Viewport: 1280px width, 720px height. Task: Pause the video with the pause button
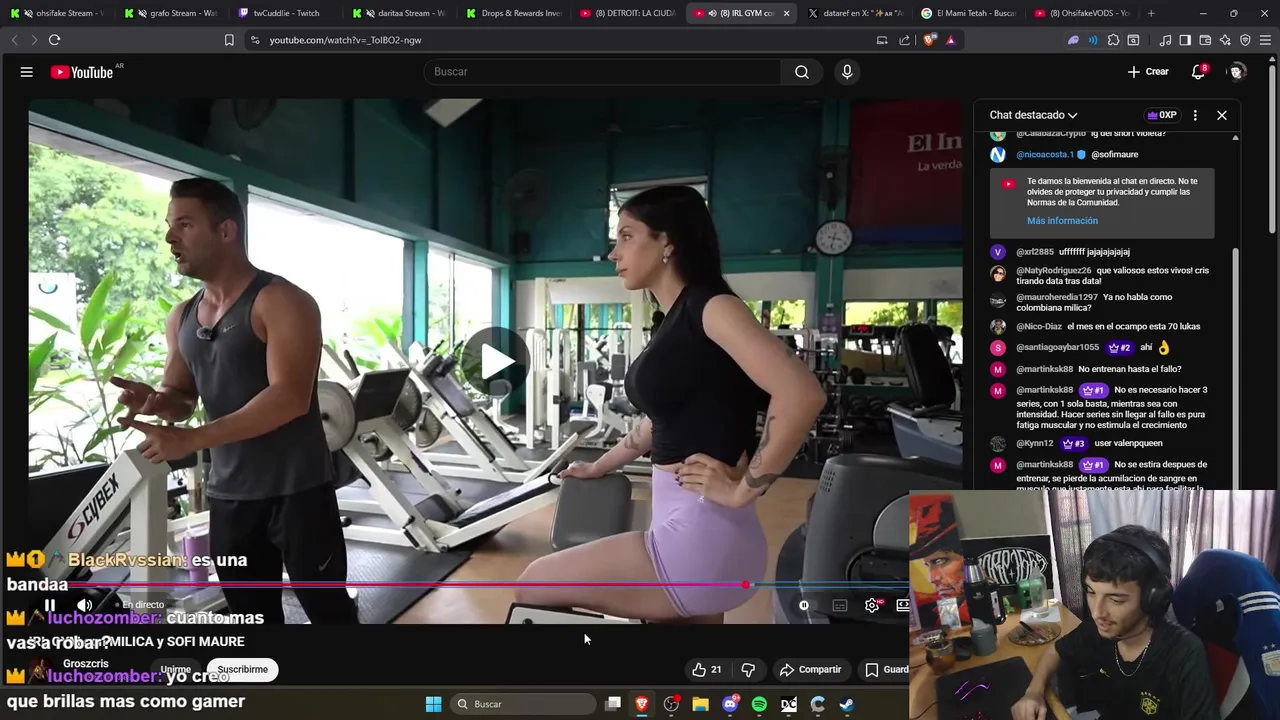pos(49,605)
